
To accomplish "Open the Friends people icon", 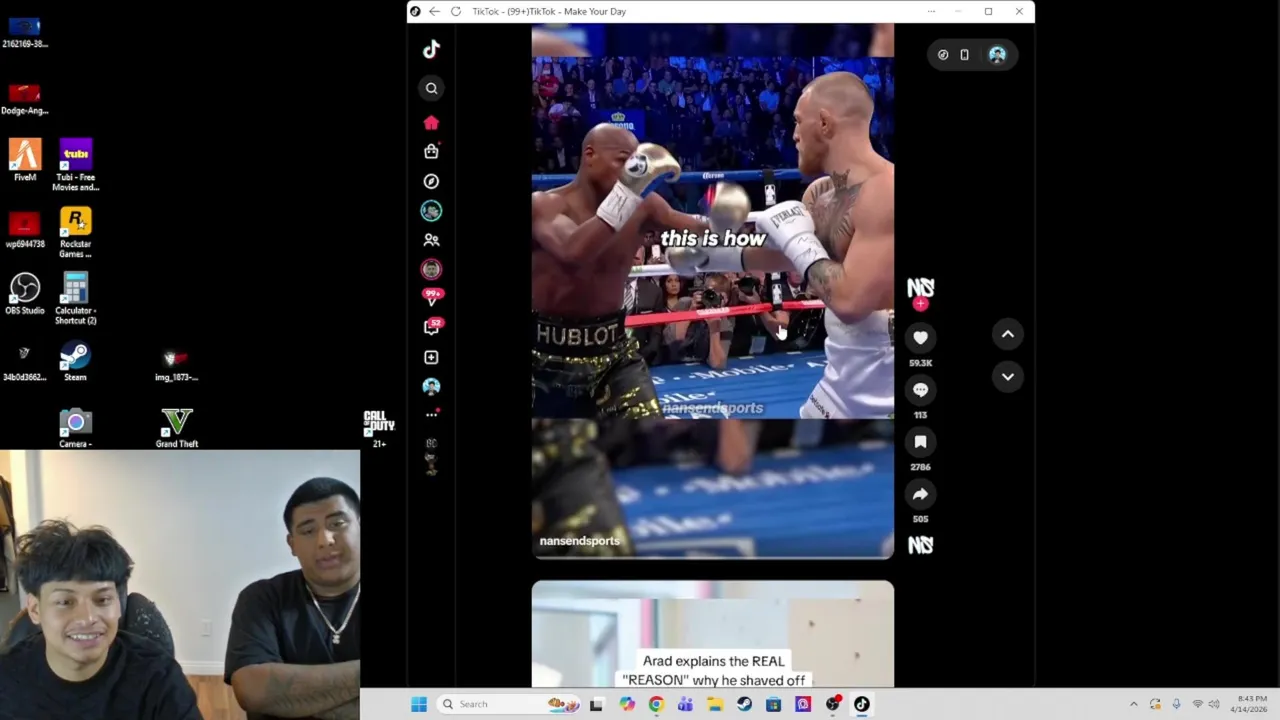I will coord(431,240).
